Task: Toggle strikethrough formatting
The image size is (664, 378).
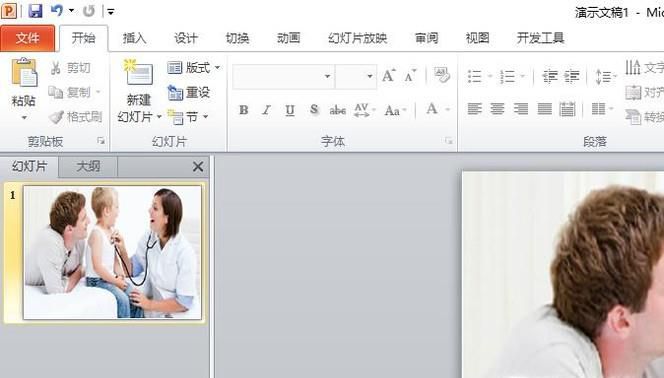Action: [x=338, y=110]
